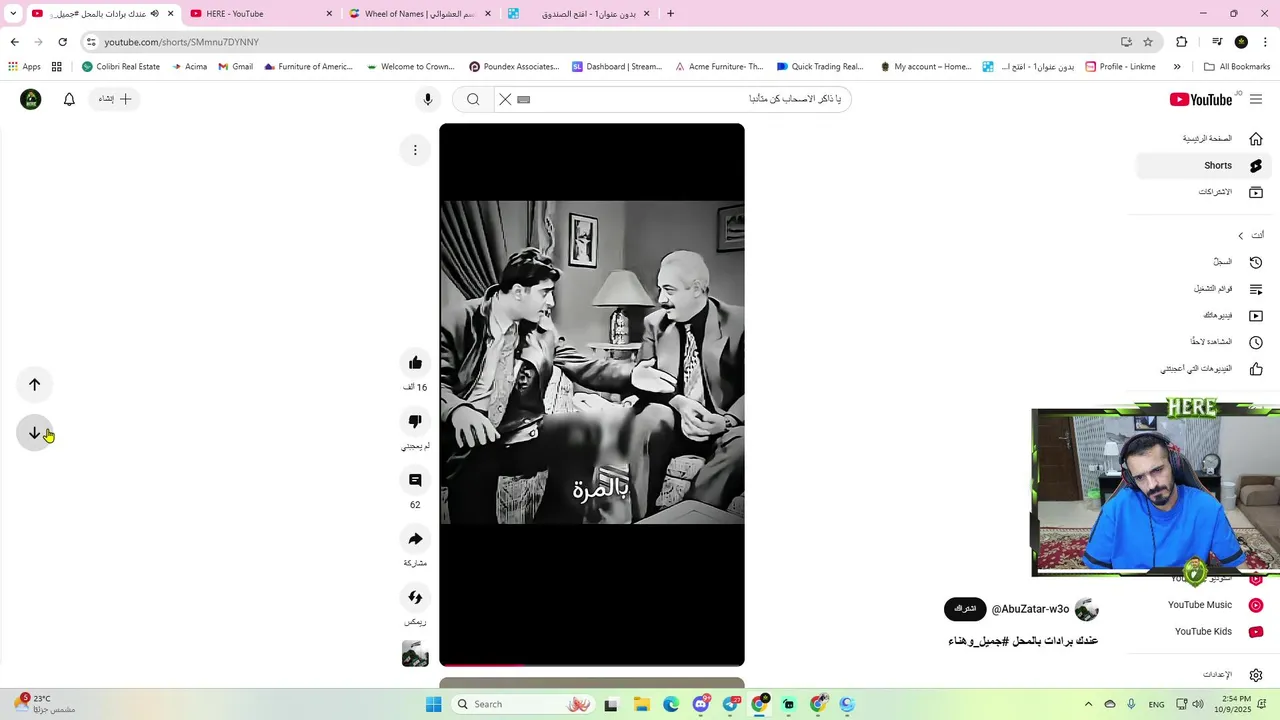The width and height of the screenshot is (1280, 720).
Task: Open the short's three-dot options menu
Action: 415,150
